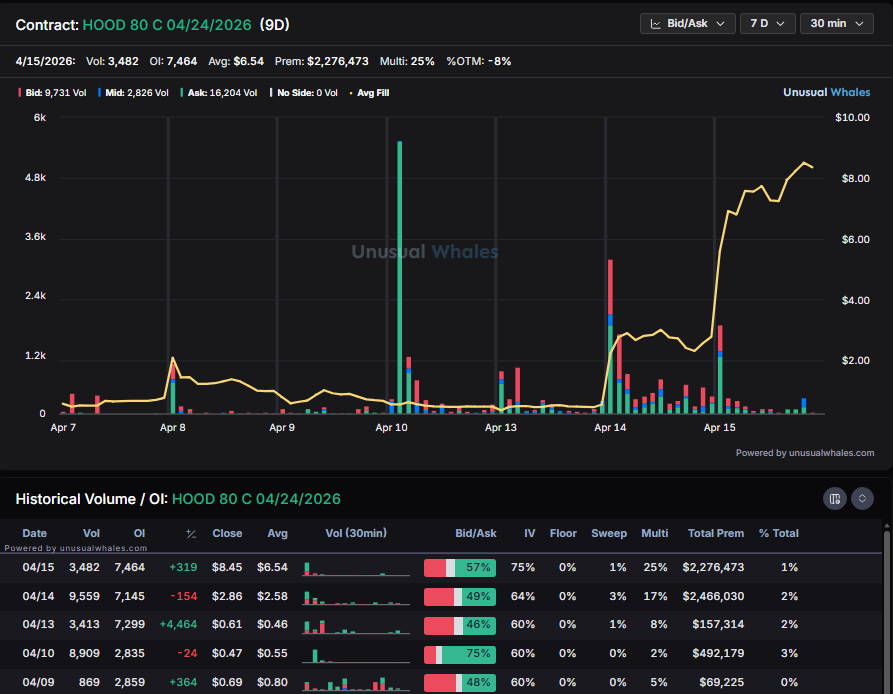The image size is (893, 694).
Task: Click the OI column header to sort
Action: coord(139,533)
